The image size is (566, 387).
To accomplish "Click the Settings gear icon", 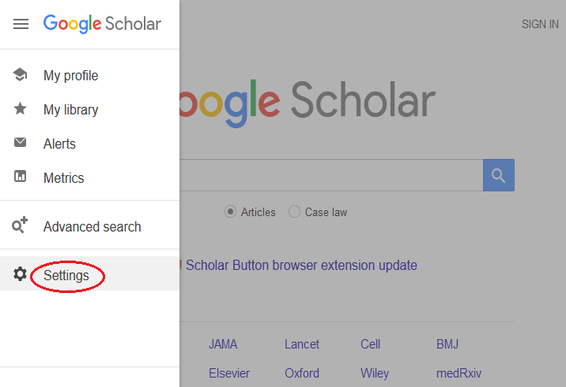I will point(20,274).
